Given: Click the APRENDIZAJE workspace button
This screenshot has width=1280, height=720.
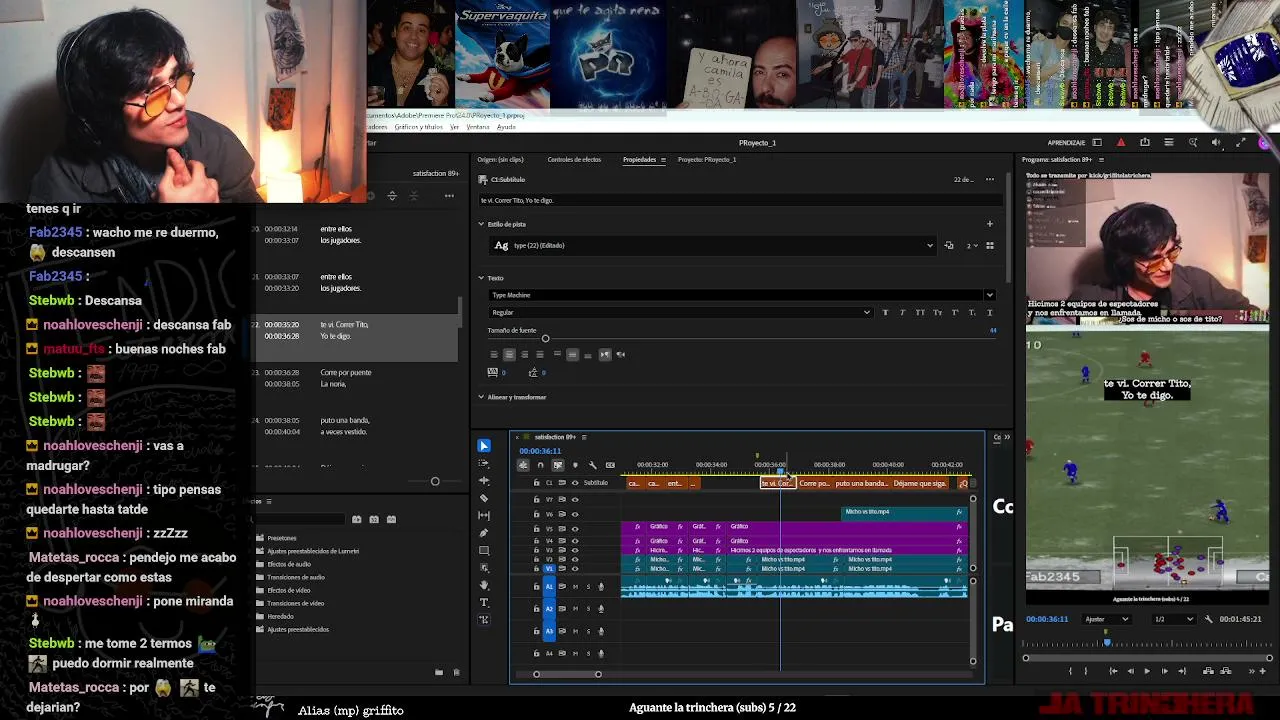Looking at the screenshot, I should (x=1066, y=143).
